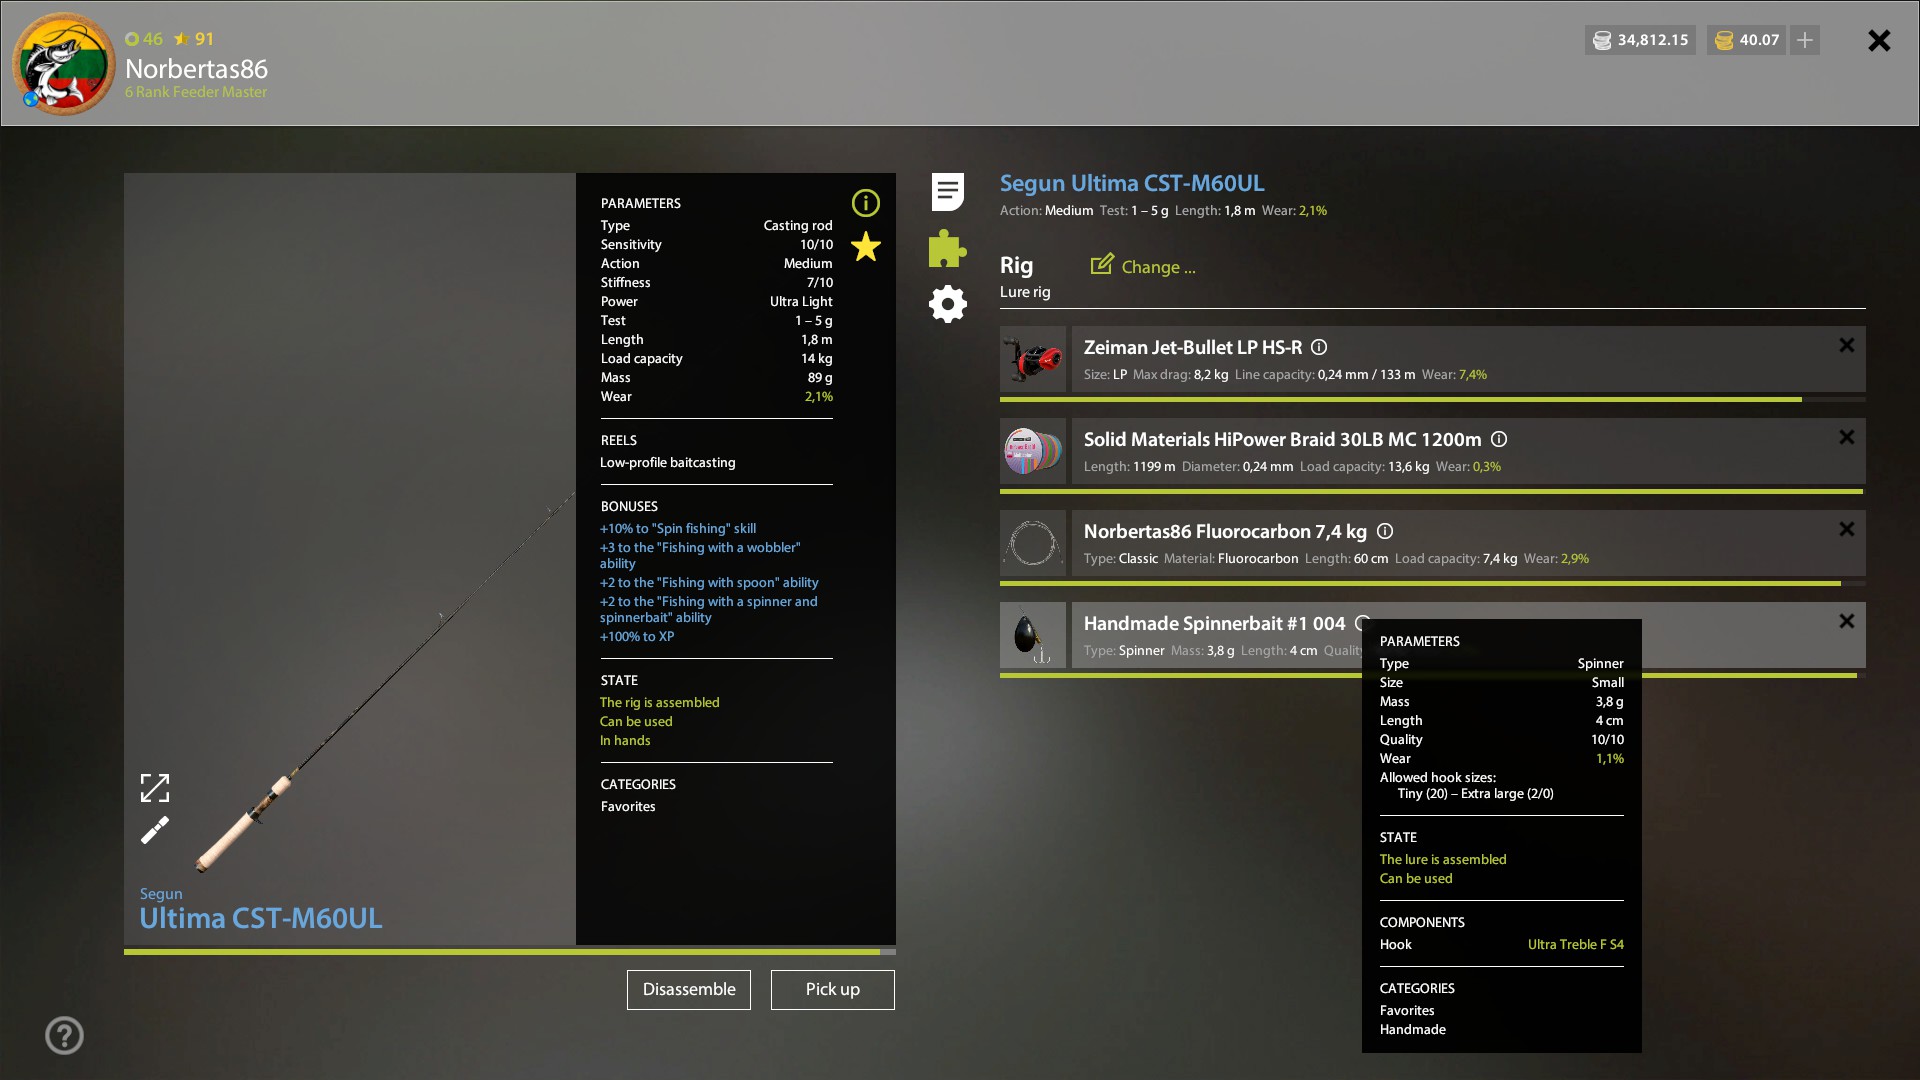Remove the Solid Materials braid line
1920x1080 pixels.
[1846, 437]
